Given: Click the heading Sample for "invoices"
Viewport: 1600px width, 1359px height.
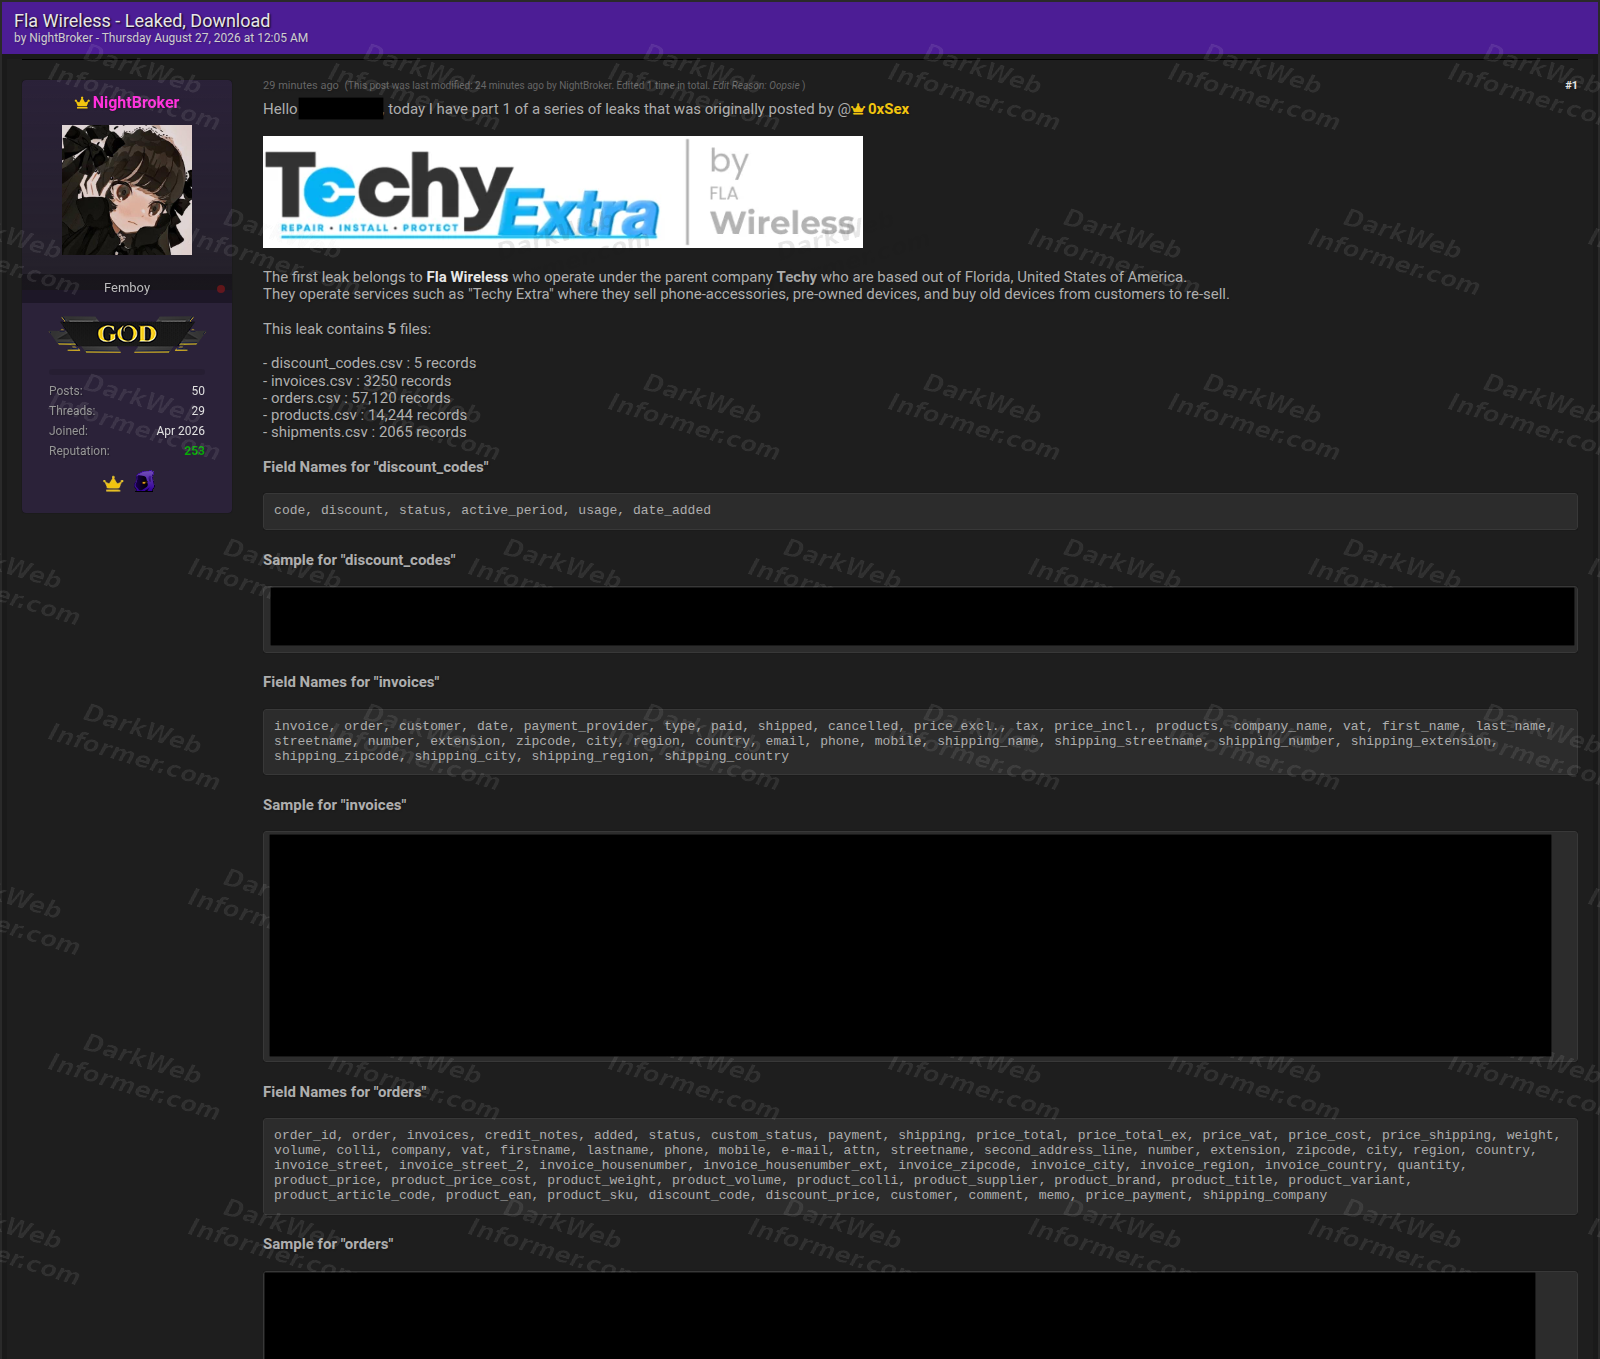Looking at the screenshot, I should (x=335, y=805).
